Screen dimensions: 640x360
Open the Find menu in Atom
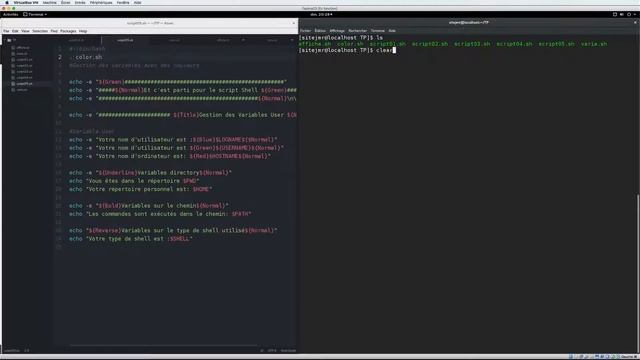(x=54, y=31)
